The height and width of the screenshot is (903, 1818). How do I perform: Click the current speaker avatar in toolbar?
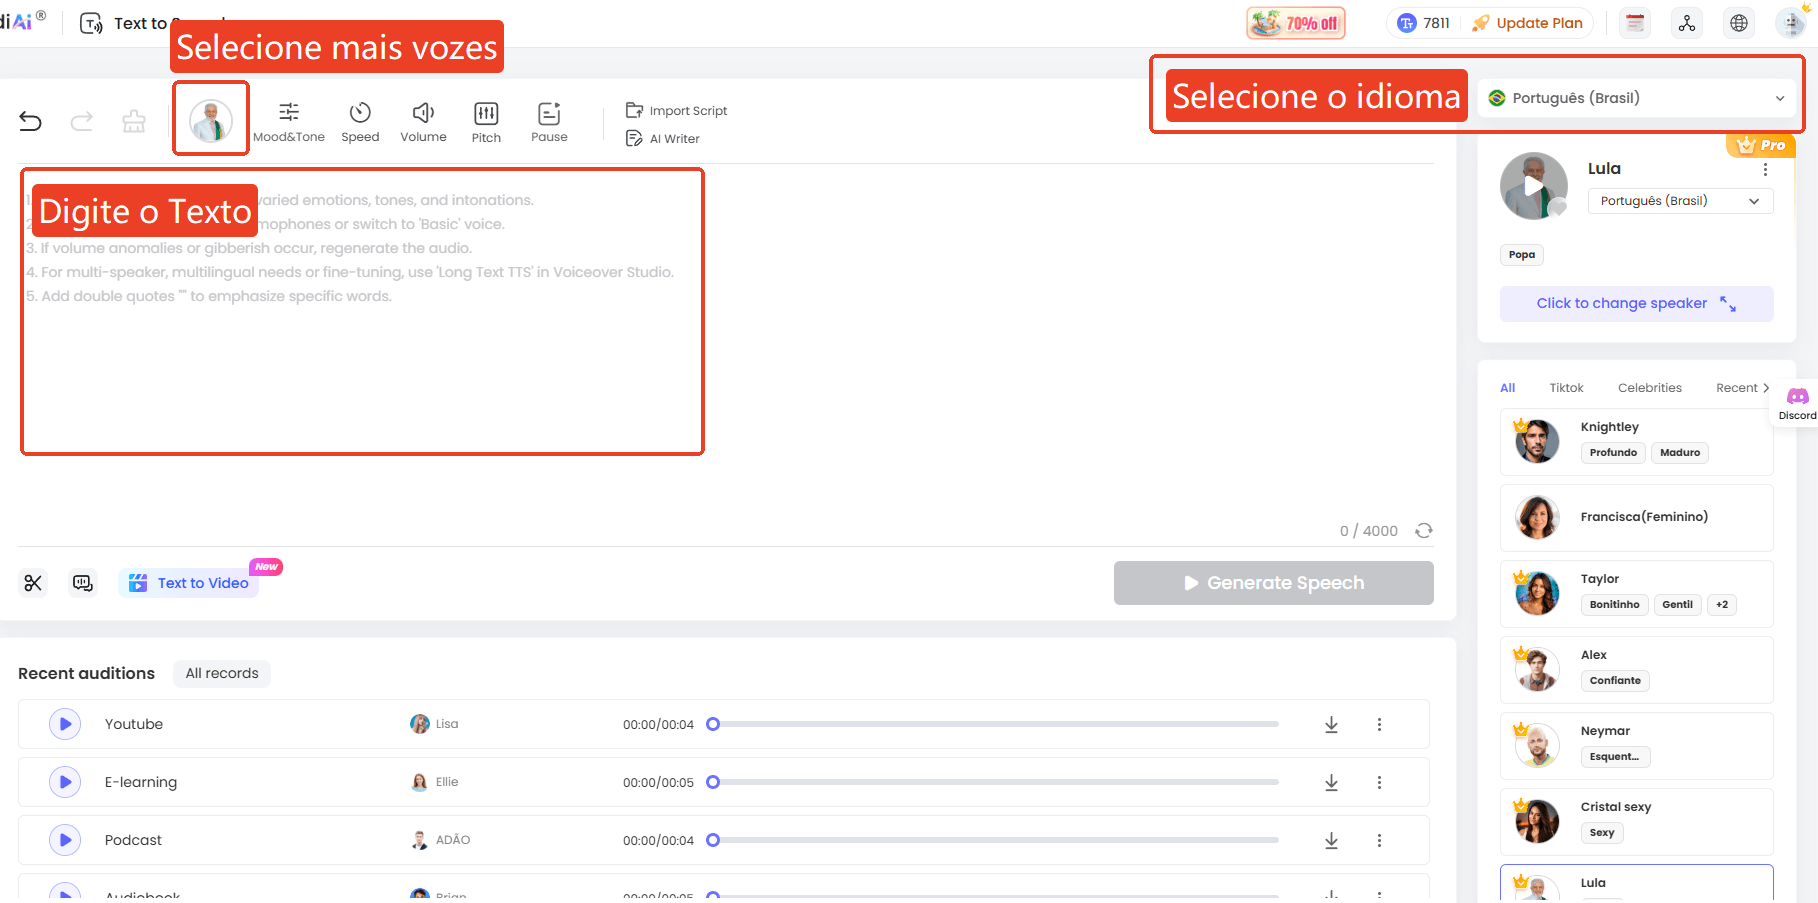coord(211,120)
